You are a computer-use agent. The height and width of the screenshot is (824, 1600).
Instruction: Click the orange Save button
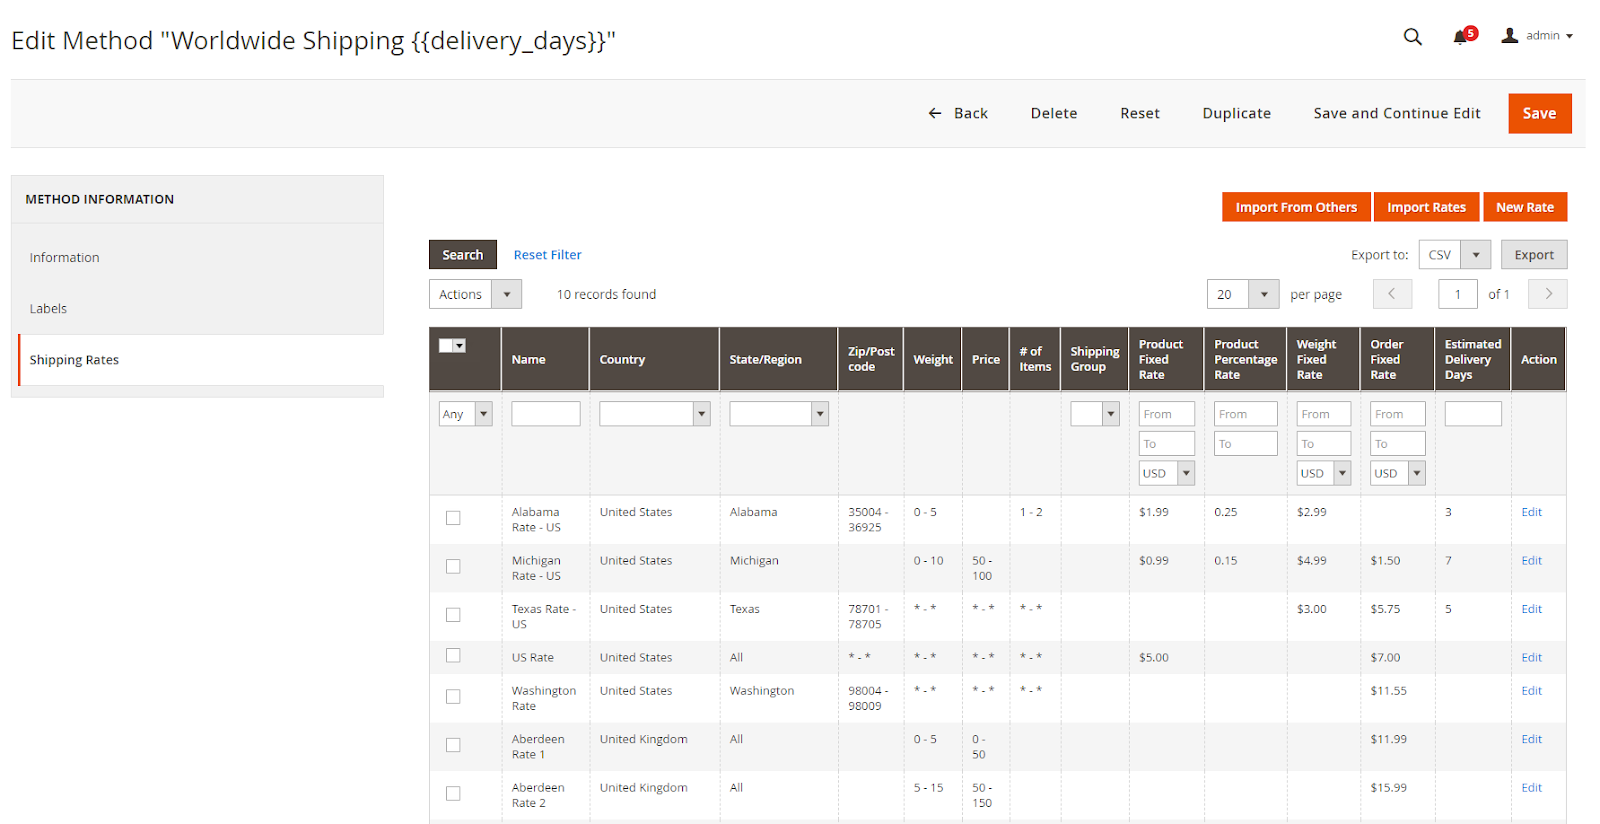coord(1539,113)
